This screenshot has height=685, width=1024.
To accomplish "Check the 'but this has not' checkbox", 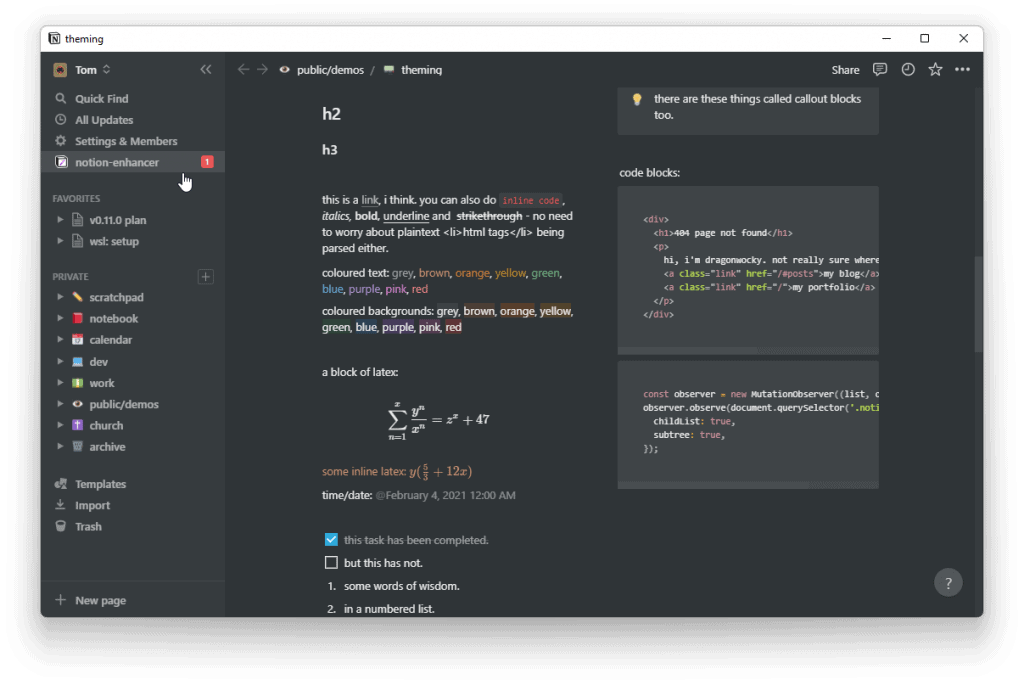I will [x=332, y=563].
